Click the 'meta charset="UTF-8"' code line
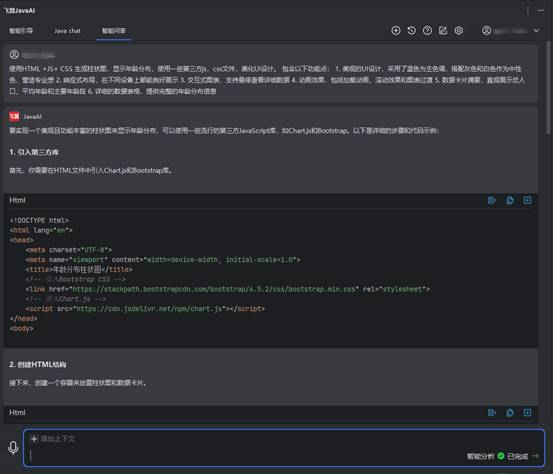 (69, 250)
